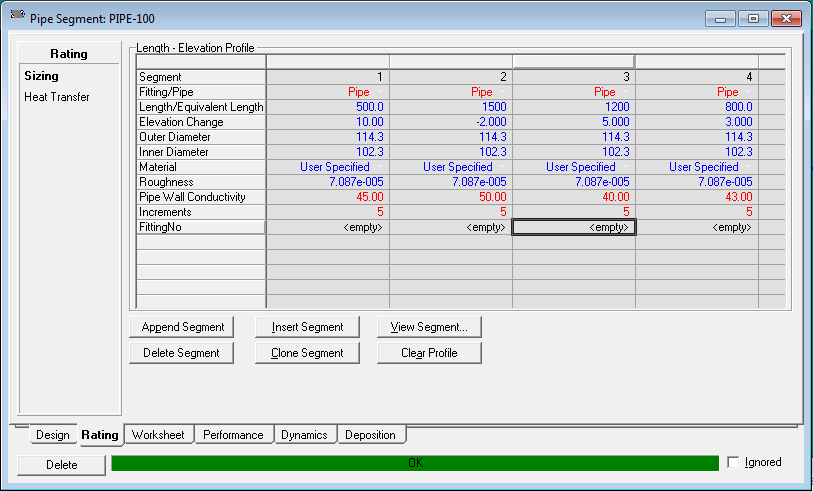The width and height of the screenshot is (813, 491).
Task: Click wall conductivity 50.00 cell
Action: click(x=451, y=197)
